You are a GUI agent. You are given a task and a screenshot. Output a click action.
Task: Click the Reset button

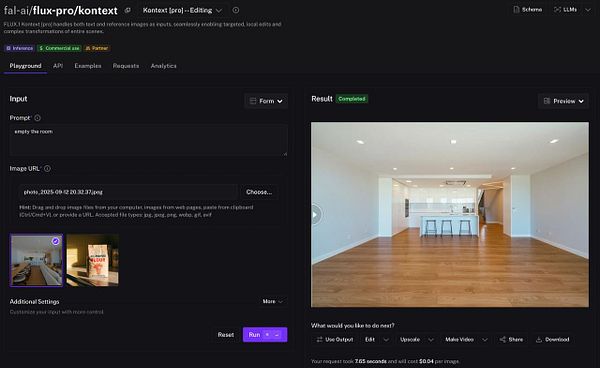pyautogui.click(x=225, y=335)
